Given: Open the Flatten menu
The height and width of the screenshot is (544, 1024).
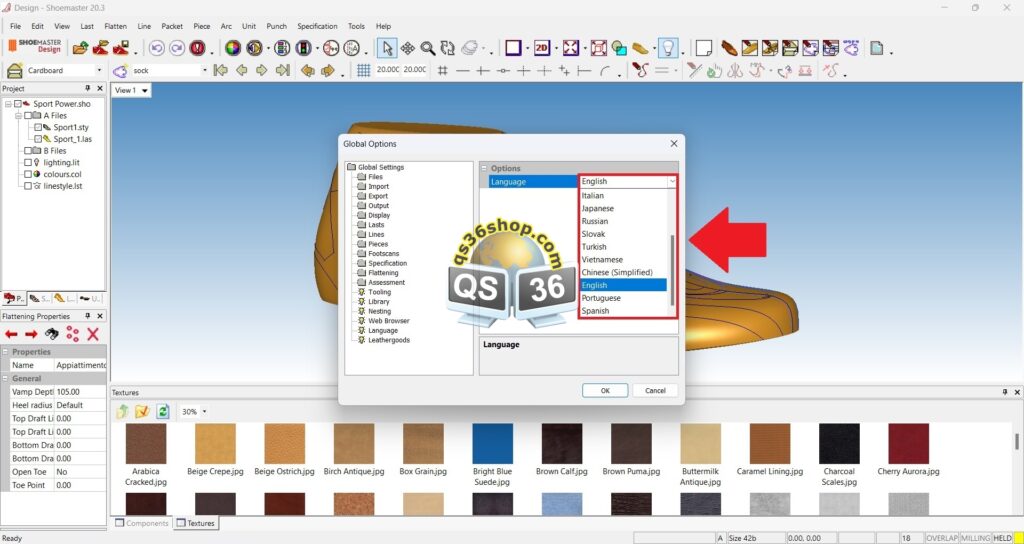Looking at the screenshot, I should 115,25.
